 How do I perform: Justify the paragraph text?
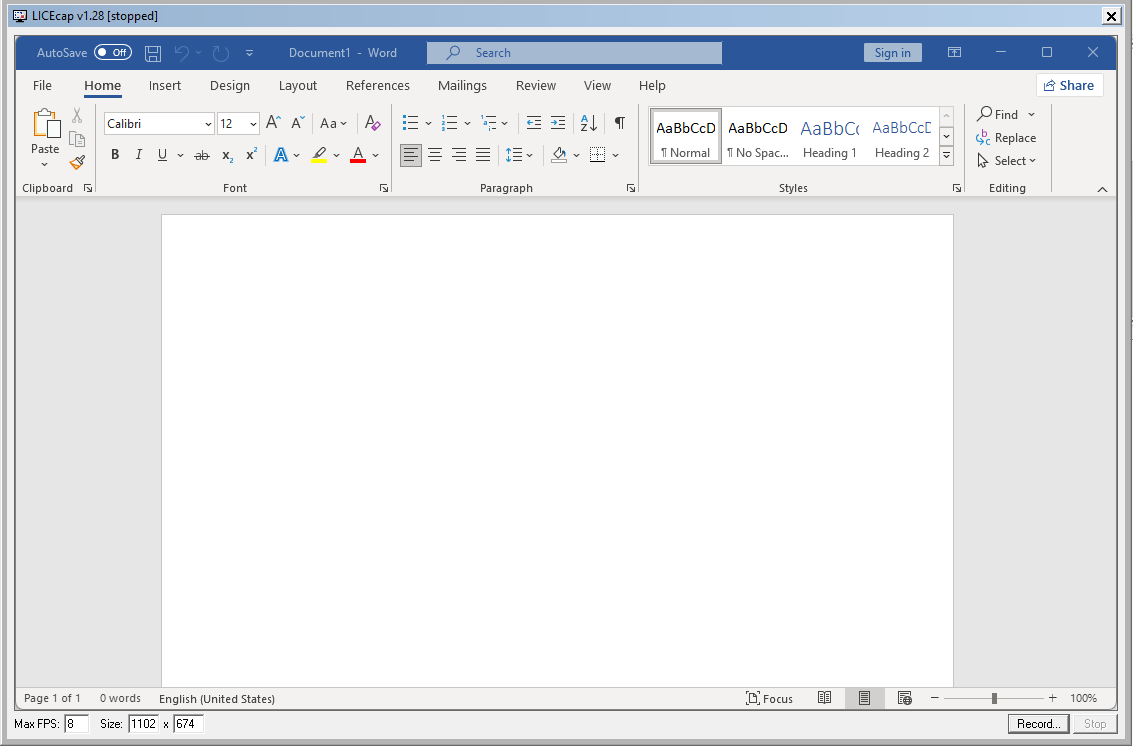[483, 155]
